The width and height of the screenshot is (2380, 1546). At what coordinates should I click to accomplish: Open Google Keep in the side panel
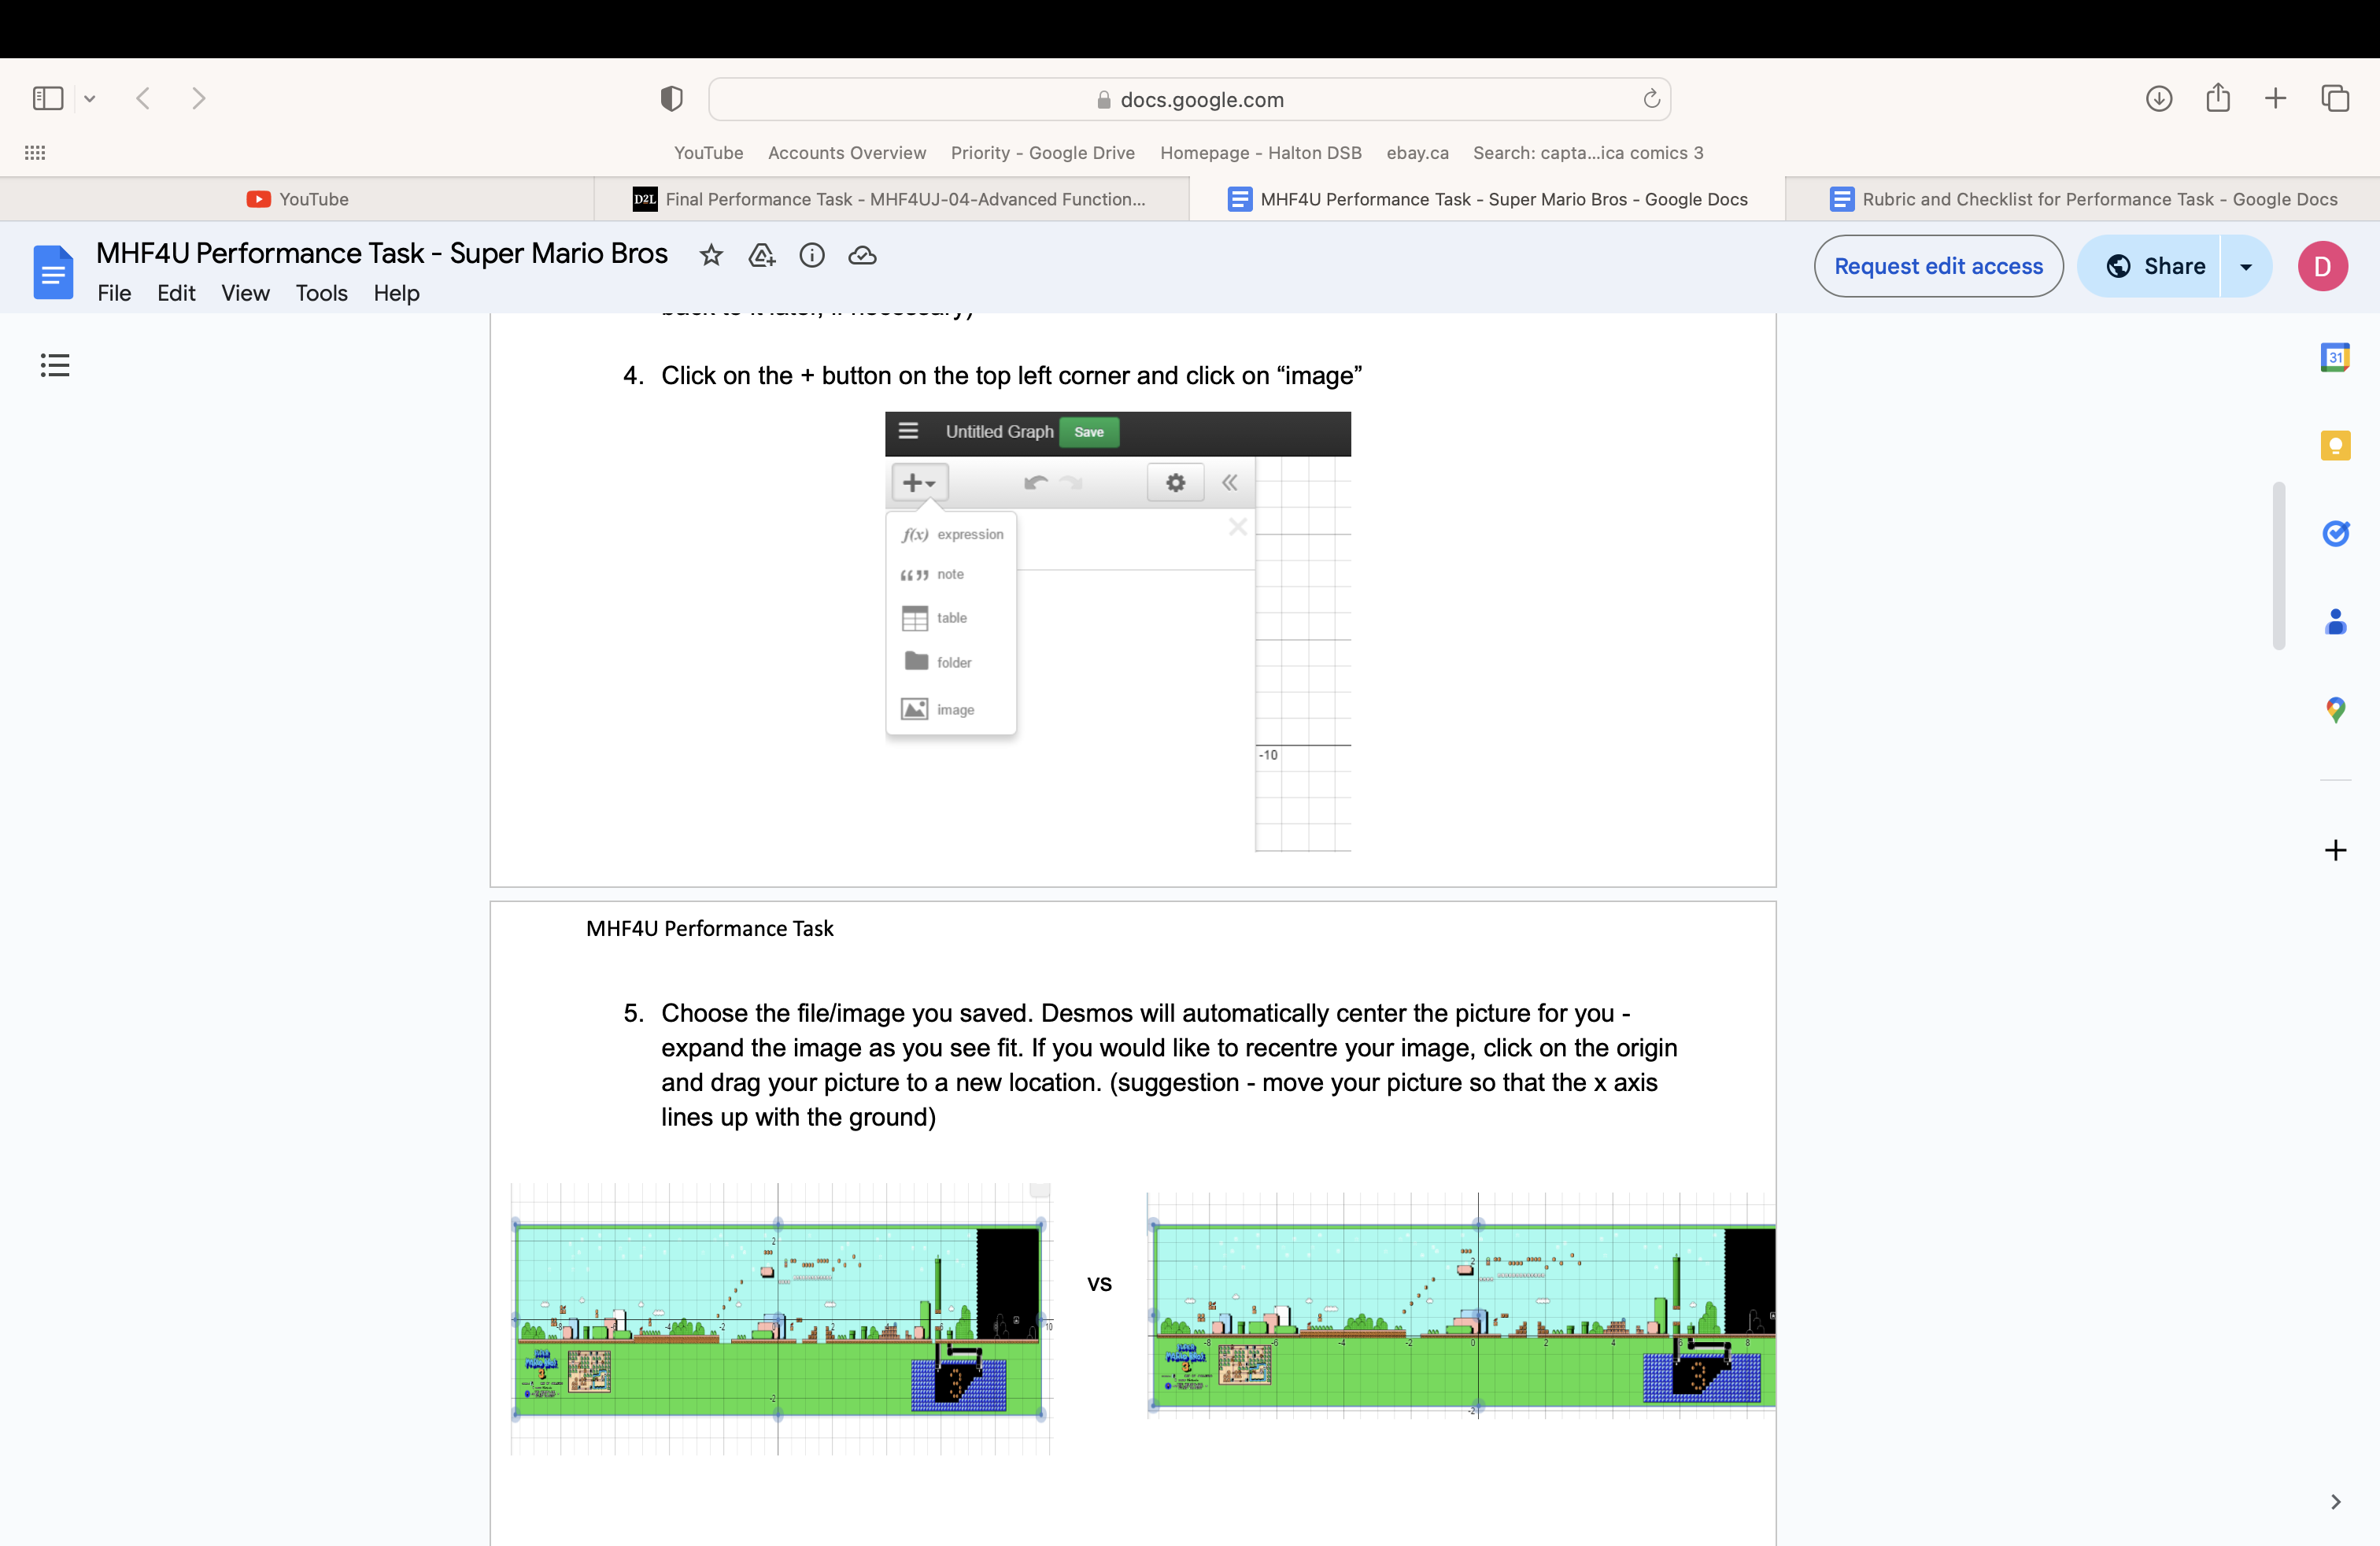click(x=2336, y=445)
